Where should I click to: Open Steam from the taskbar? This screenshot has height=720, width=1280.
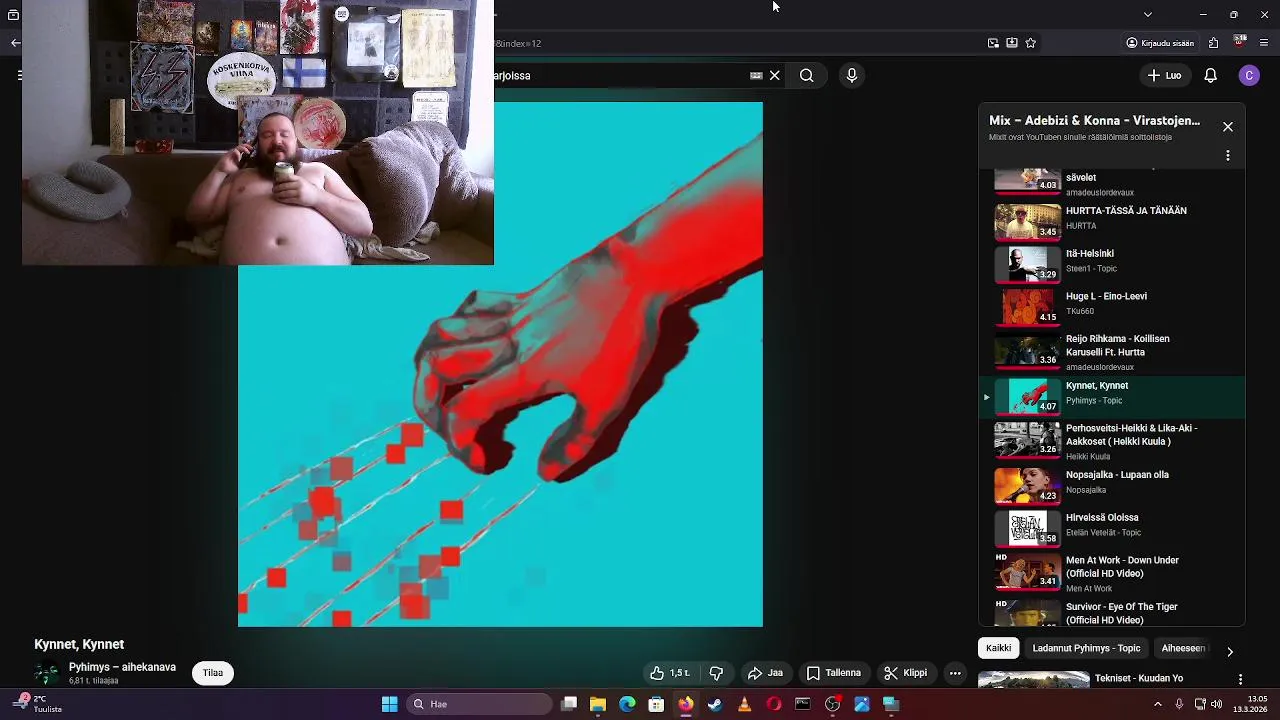point(714,704)
